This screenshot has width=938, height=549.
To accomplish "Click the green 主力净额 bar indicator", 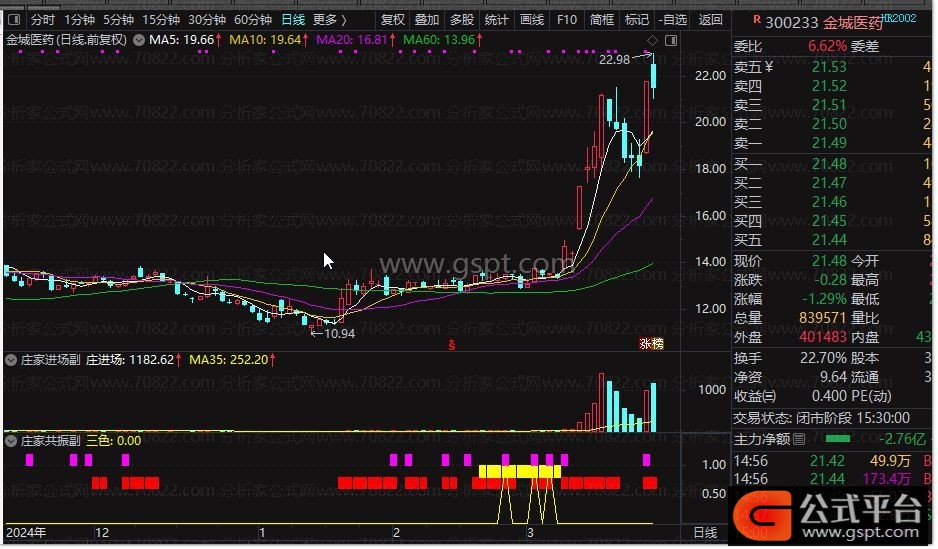I will [838, 439].
